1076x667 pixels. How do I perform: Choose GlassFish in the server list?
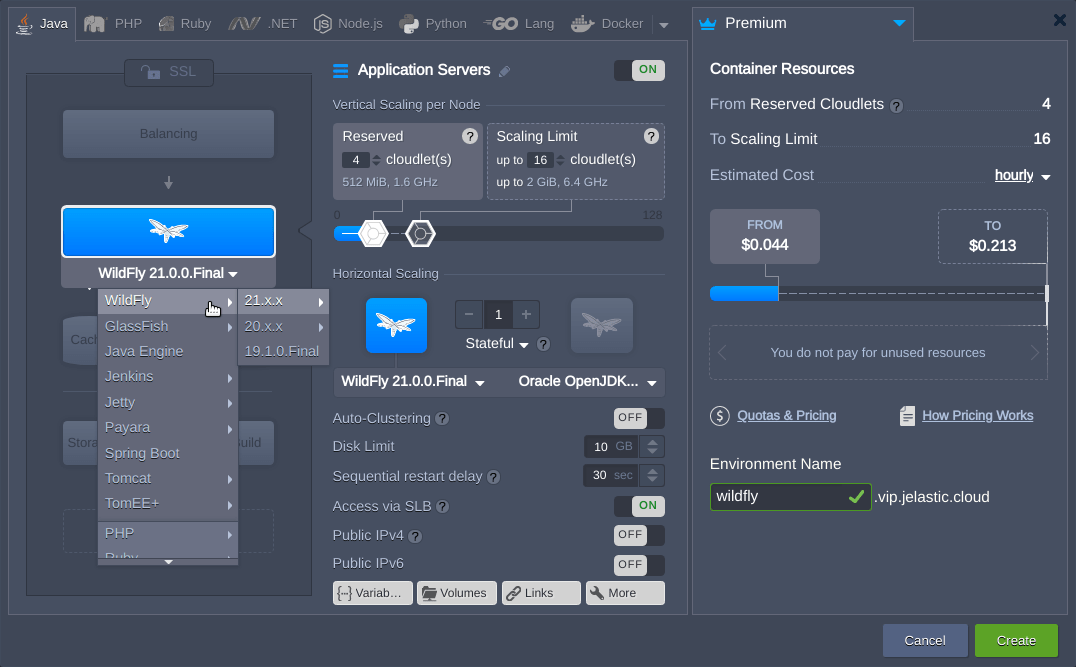(x=168, y=327)
